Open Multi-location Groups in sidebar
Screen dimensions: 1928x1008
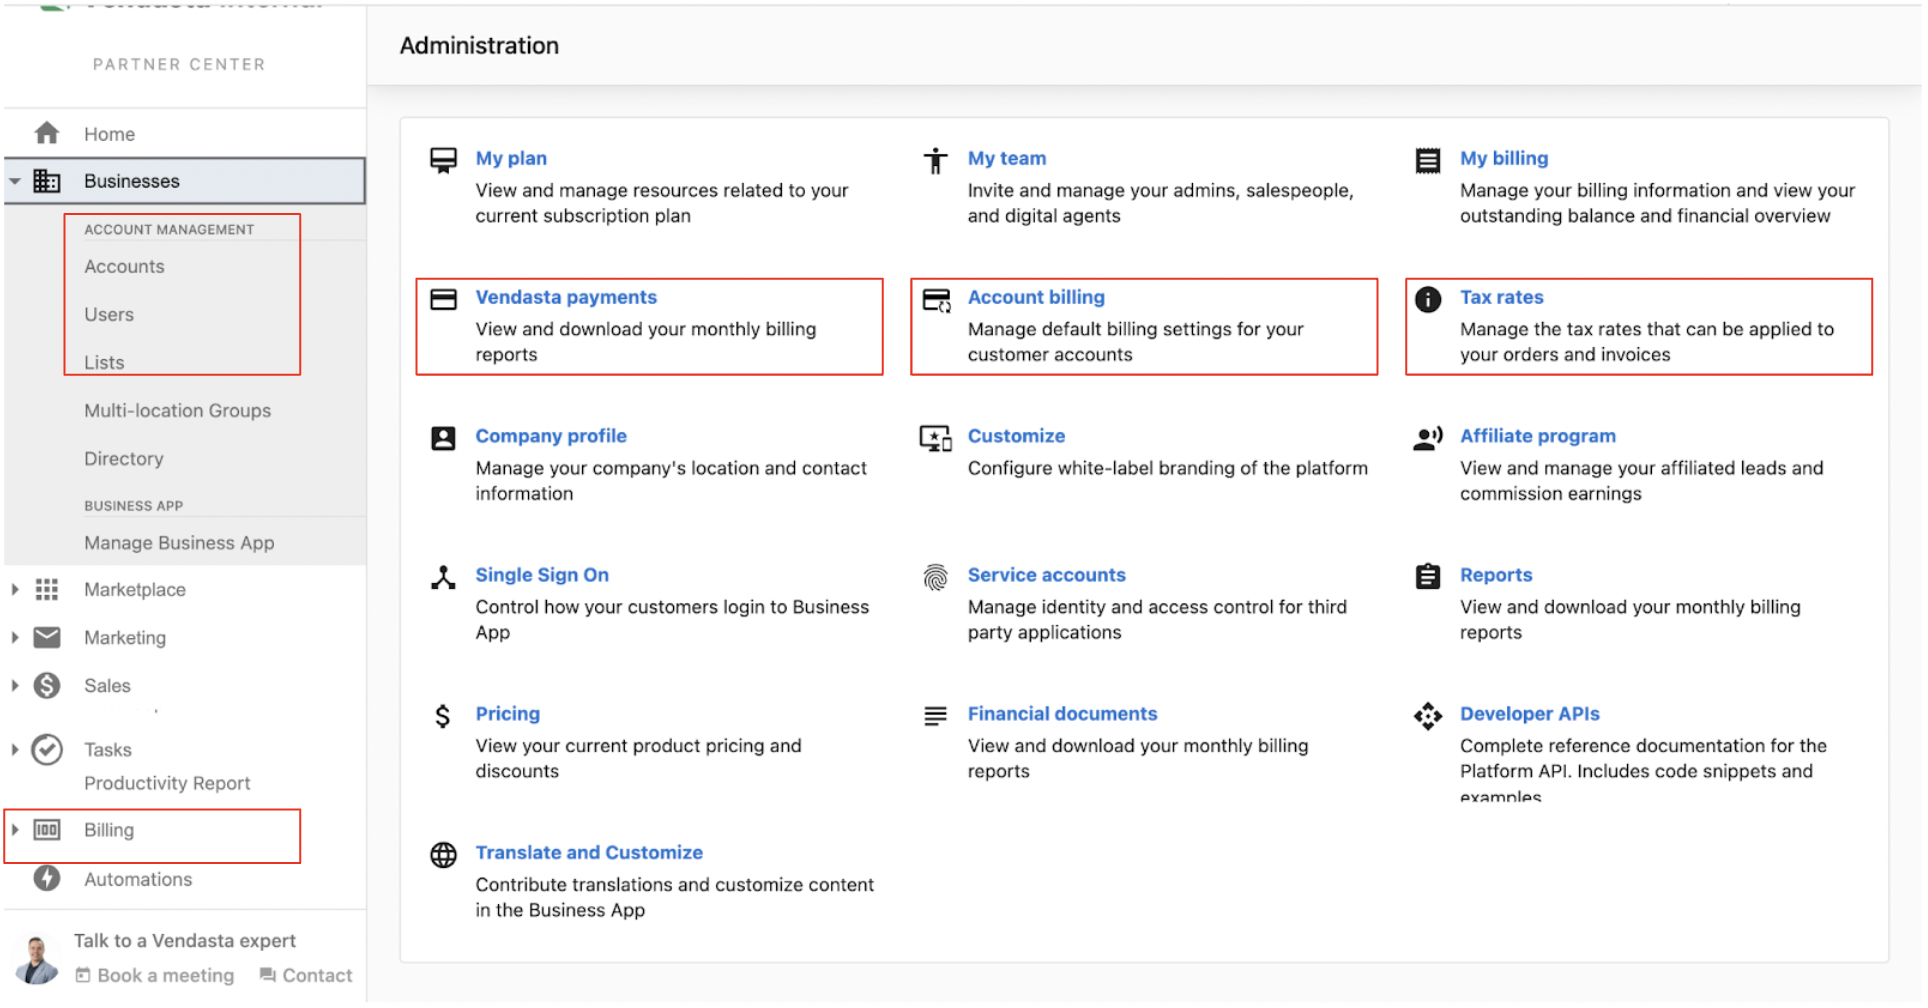tap(177, 411)
